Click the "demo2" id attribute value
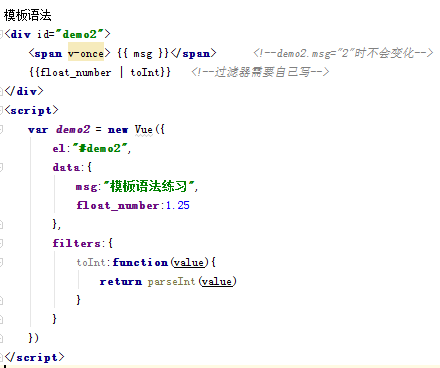This screenshot has height=368, width=440. (80, 34)
